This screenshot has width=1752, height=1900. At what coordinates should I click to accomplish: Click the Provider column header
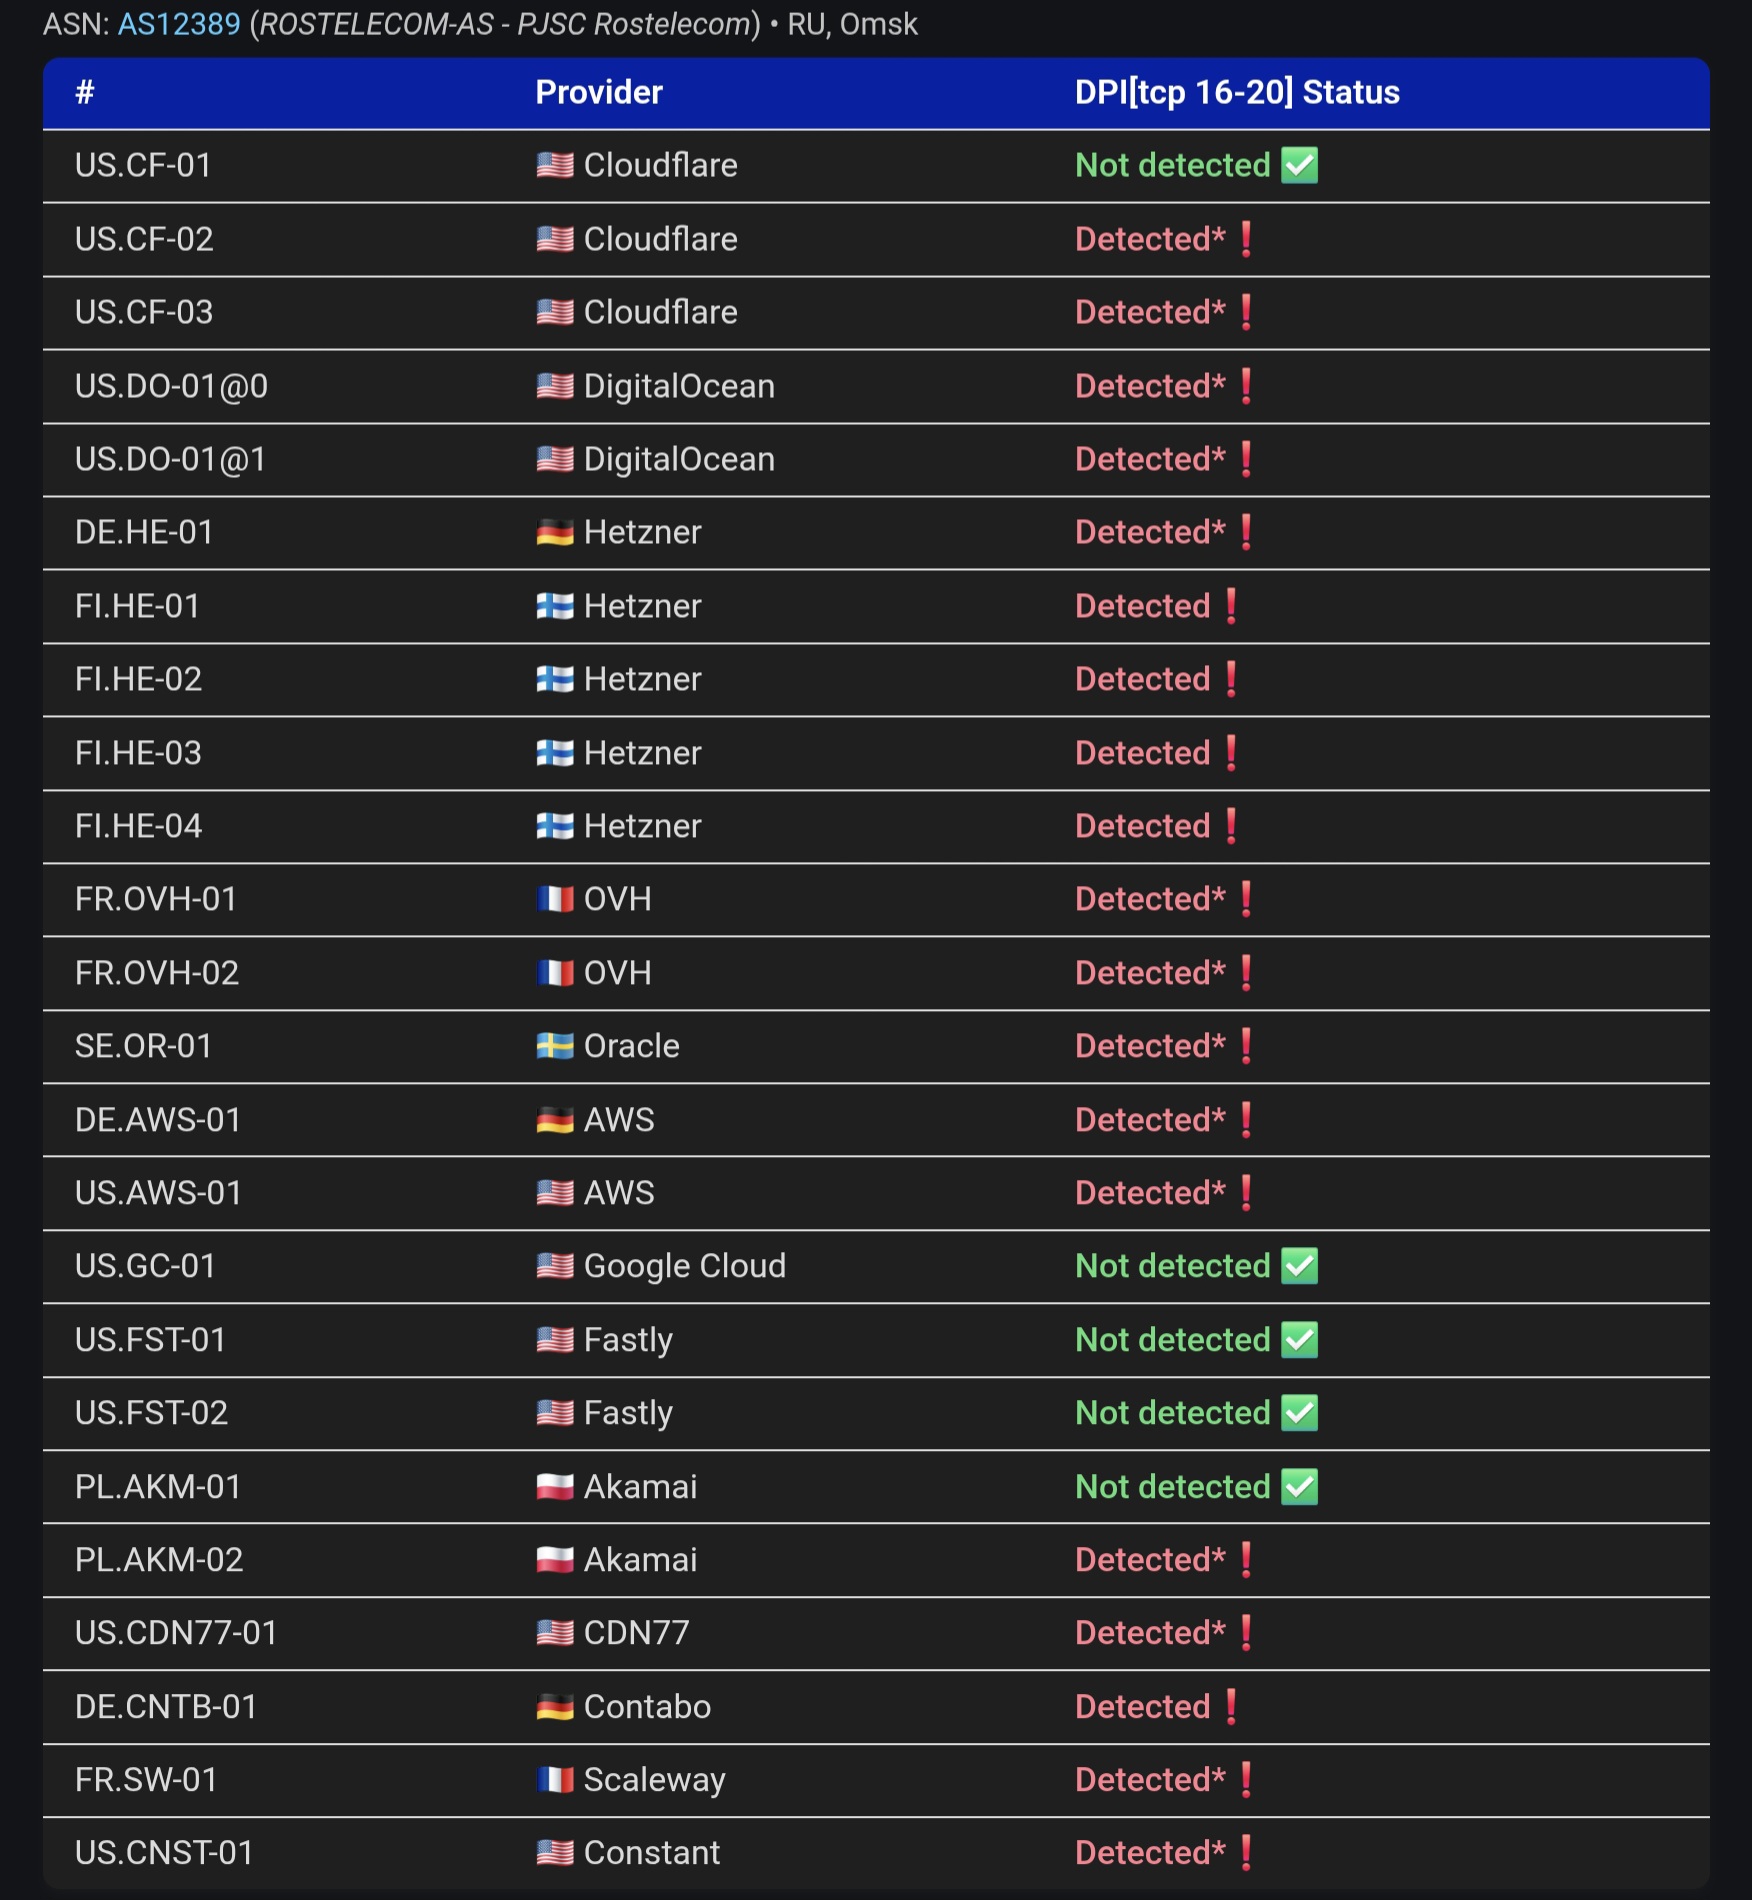(x=598, y=92)
